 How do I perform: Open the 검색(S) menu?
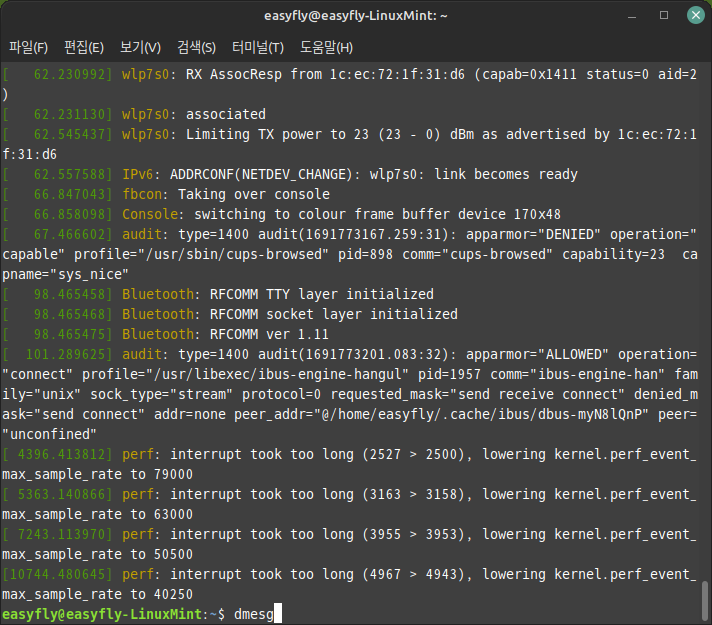196,47
